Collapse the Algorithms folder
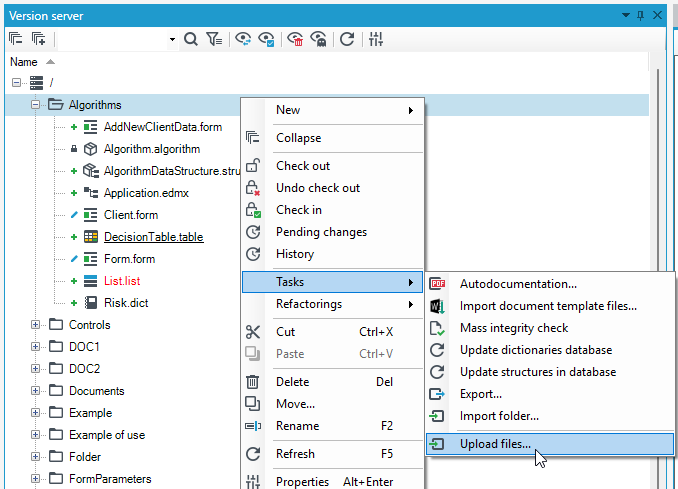The width and height of the screenshot is (678, 489). tap(35, 105)
